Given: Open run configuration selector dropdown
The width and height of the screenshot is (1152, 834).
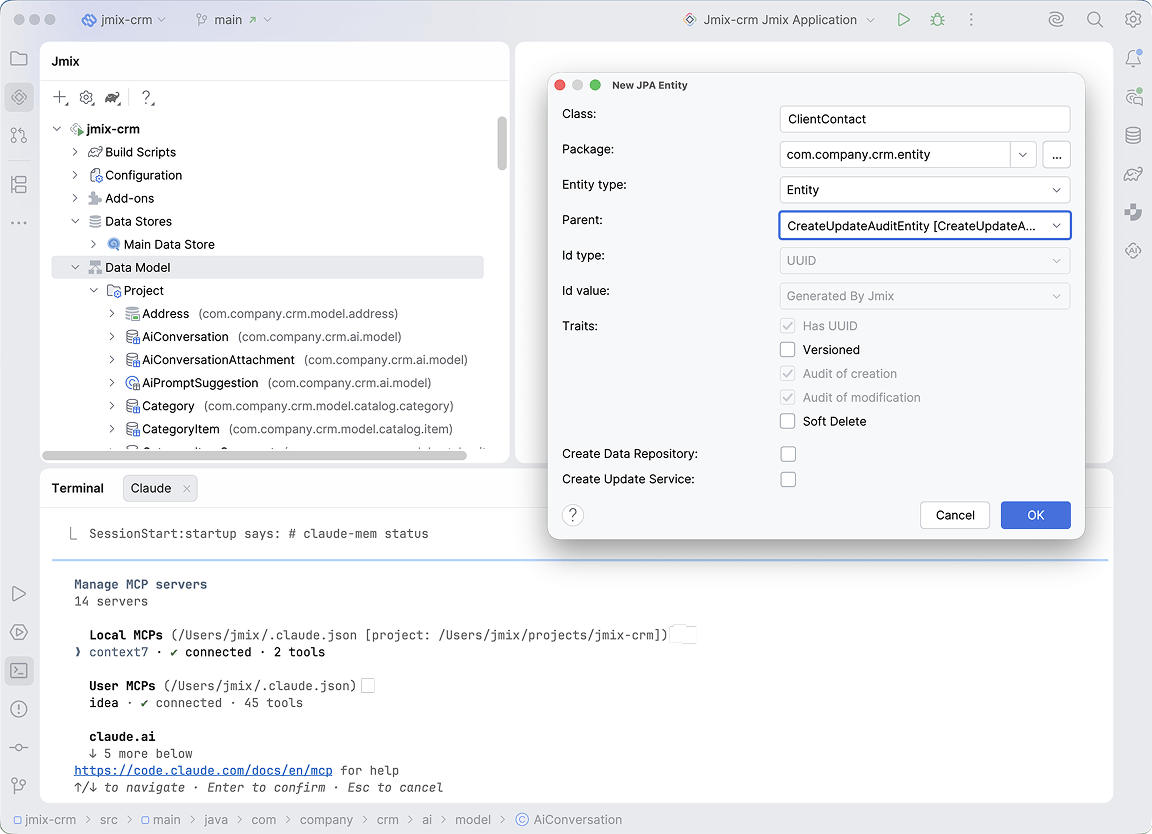Looking at the screenshot, I should [x=779, y=20].
